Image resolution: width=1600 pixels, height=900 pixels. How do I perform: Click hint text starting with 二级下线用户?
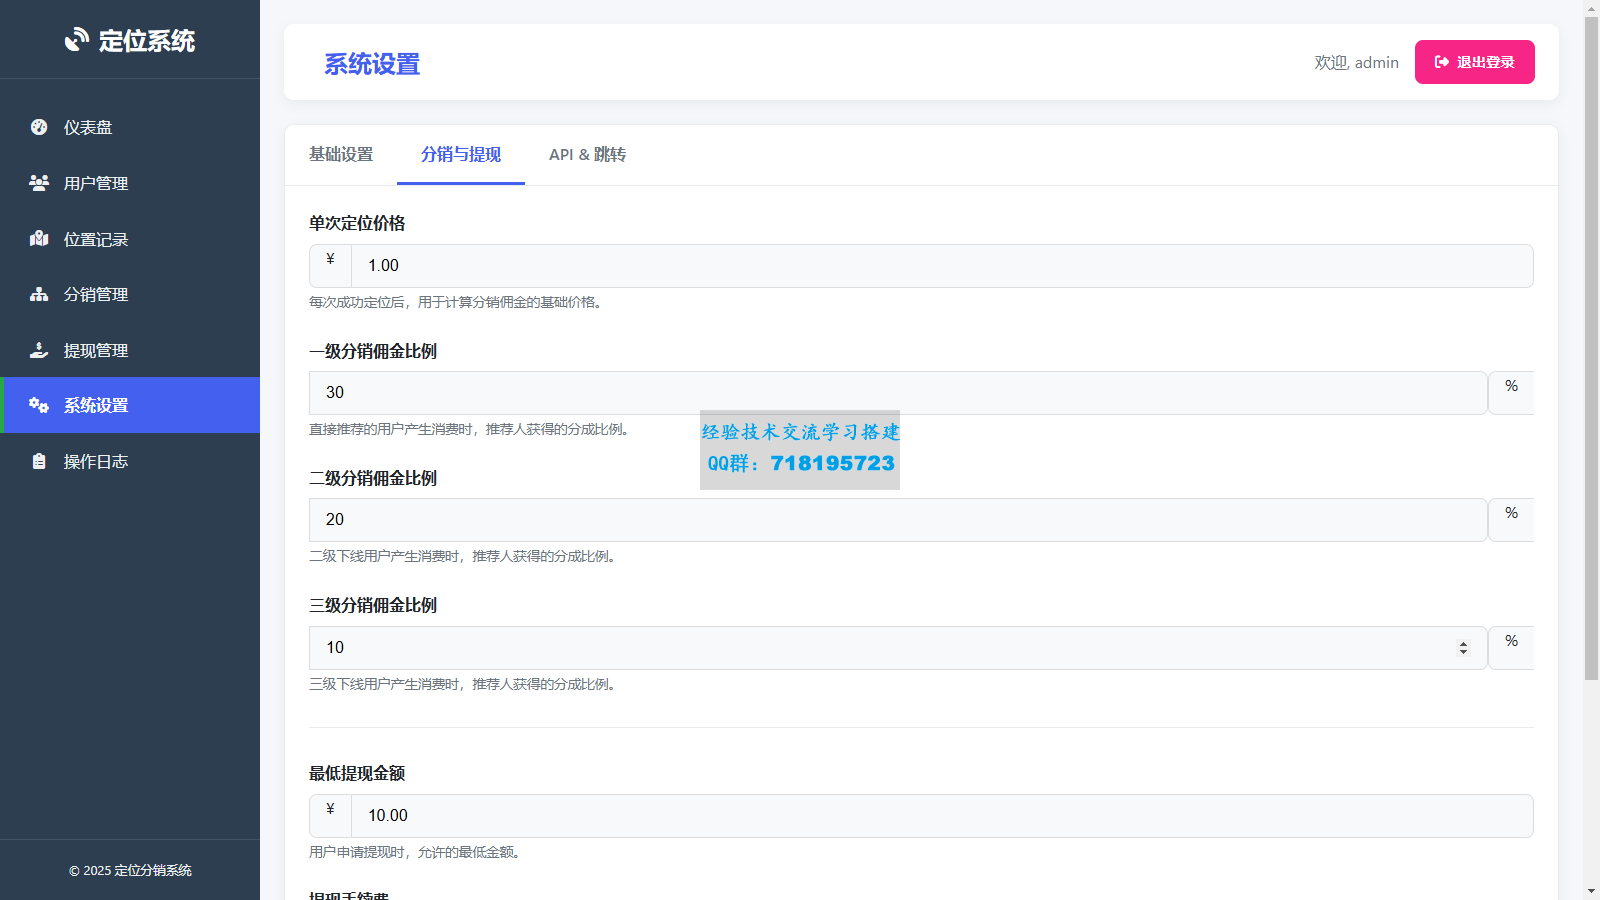464,556
